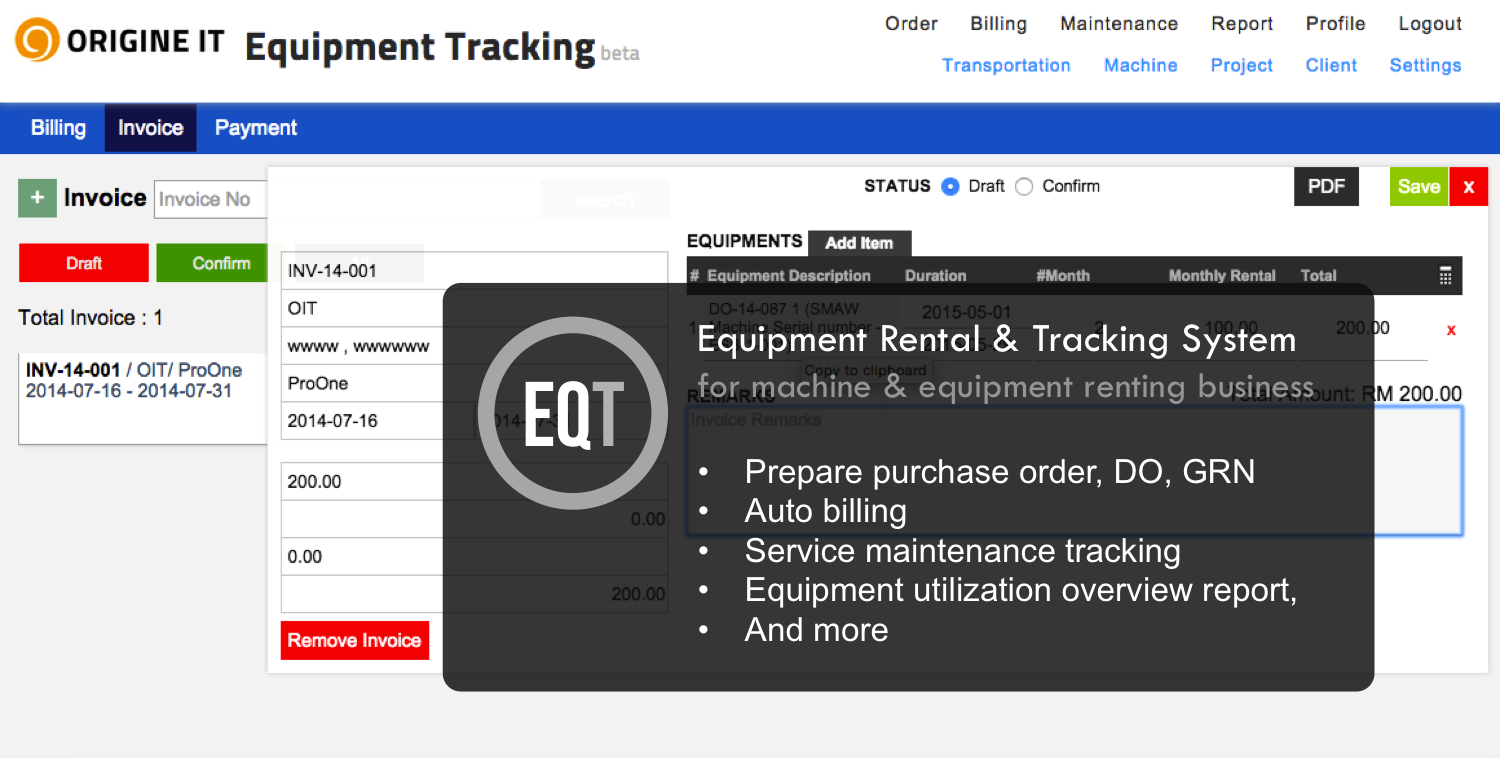
Task: Export invoice with PDF button
Action: pos(1326,186)
